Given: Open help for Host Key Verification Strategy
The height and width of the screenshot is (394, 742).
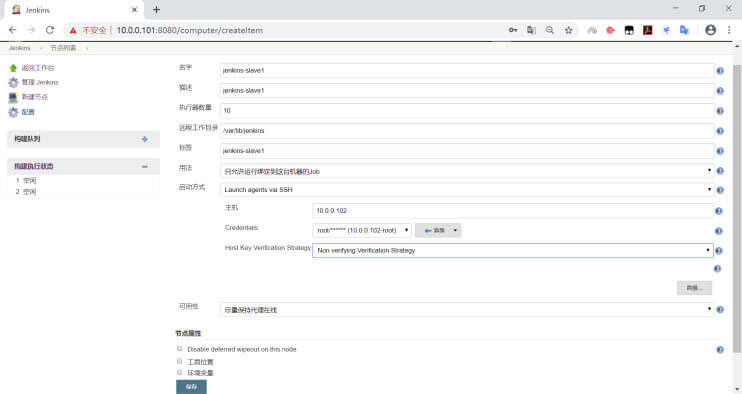Looking at the screenshot, I should pyautogui.click(x=718, y=251).
